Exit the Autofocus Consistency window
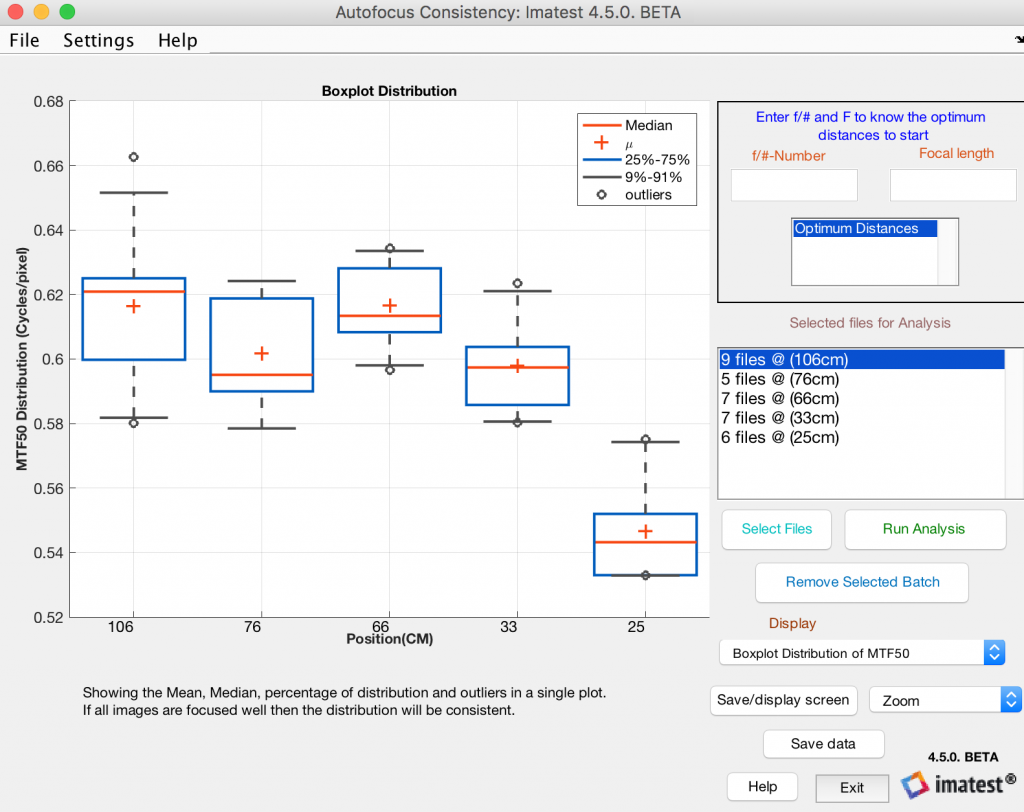This screenshot has height=812, width=1024. coord(852,788)
